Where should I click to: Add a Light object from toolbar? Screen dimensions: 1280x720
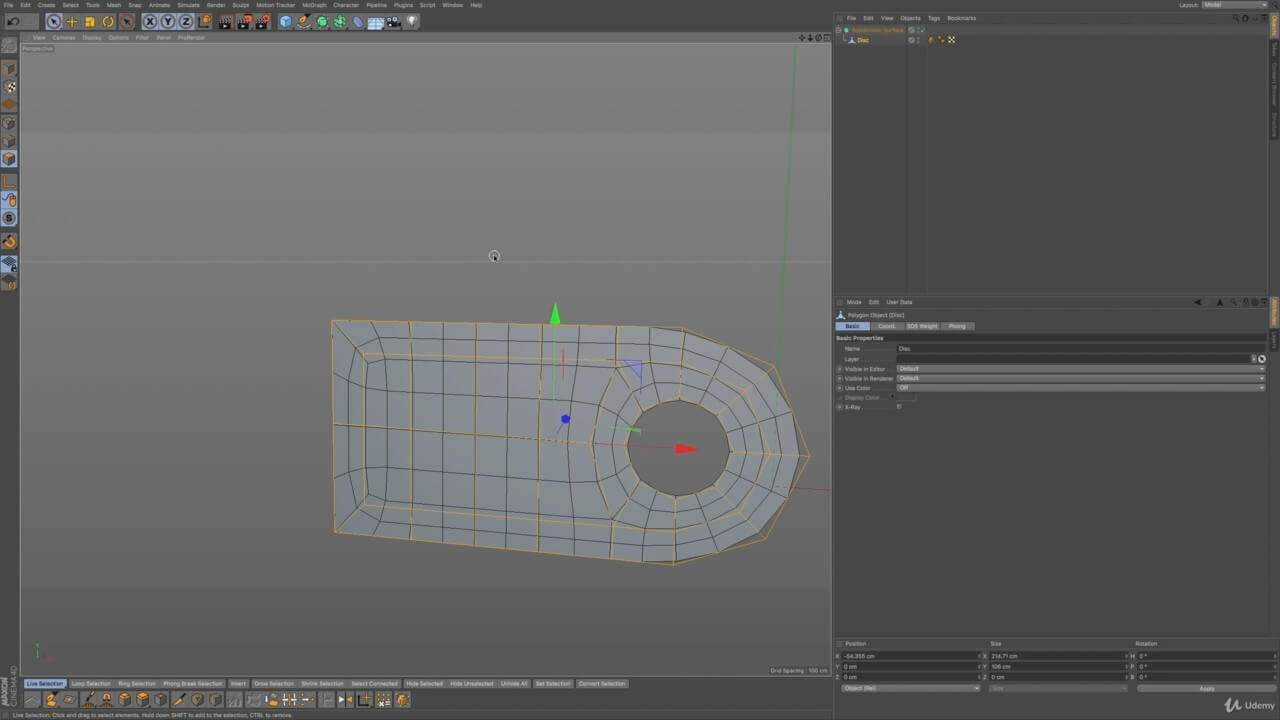tap(412, 21)
